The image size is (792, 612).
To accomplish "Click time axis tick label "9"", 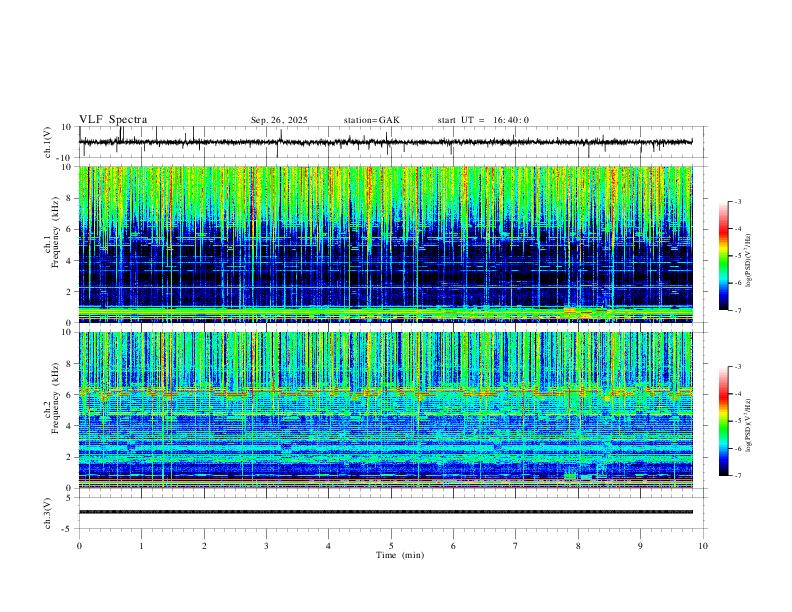I will (x=640, y=546).
